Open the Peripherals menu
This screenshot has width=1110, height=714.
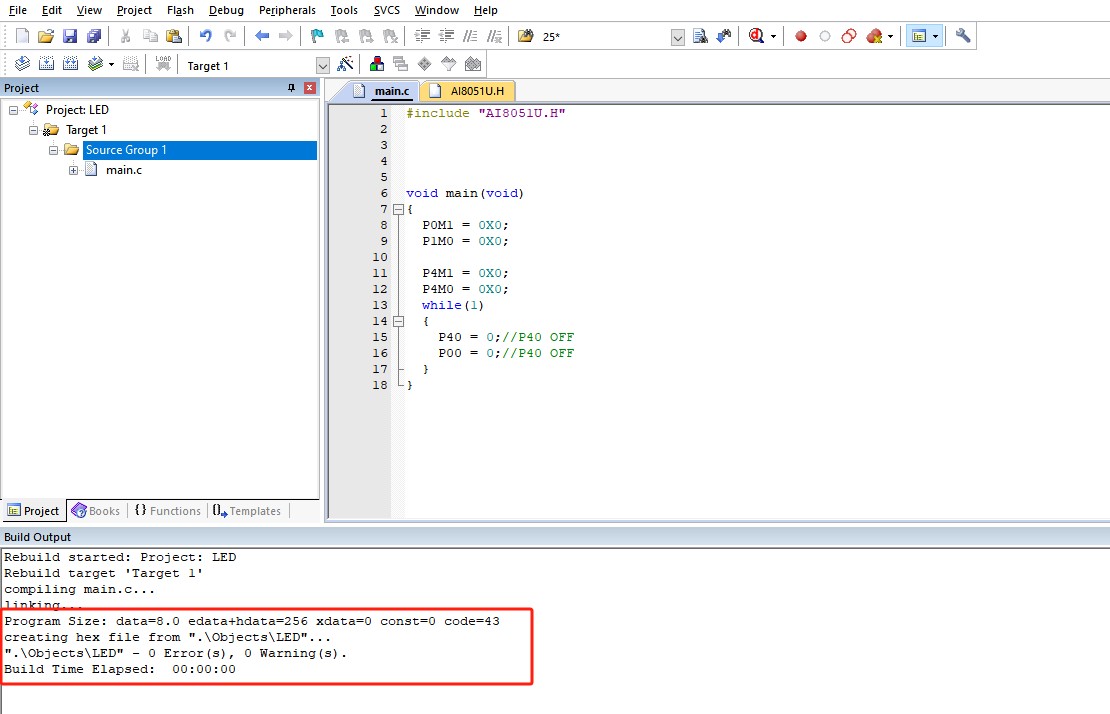click(x=287, y=10)
